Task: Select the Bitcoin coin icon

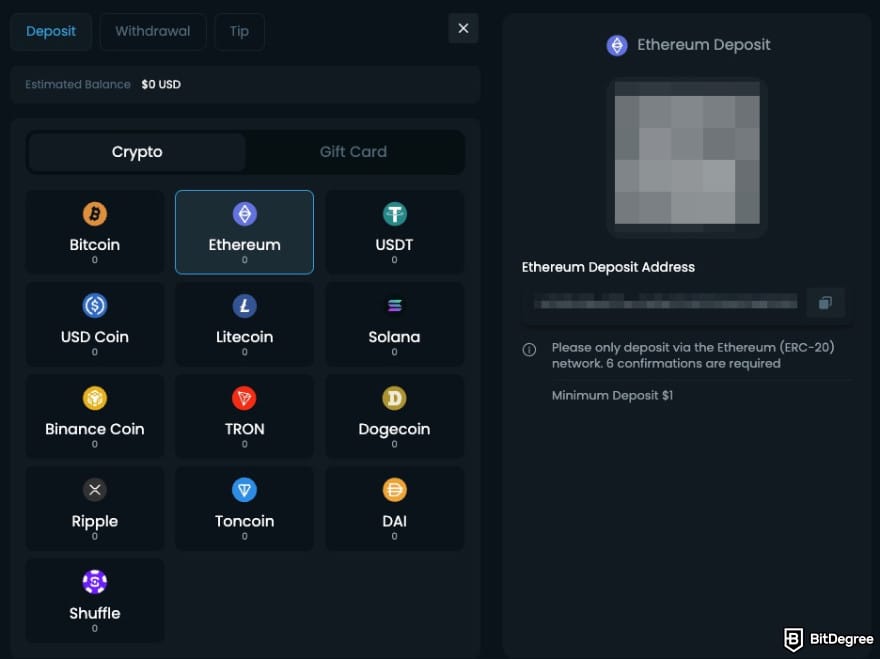Action: pyautogui.click(x=95, y=214)
